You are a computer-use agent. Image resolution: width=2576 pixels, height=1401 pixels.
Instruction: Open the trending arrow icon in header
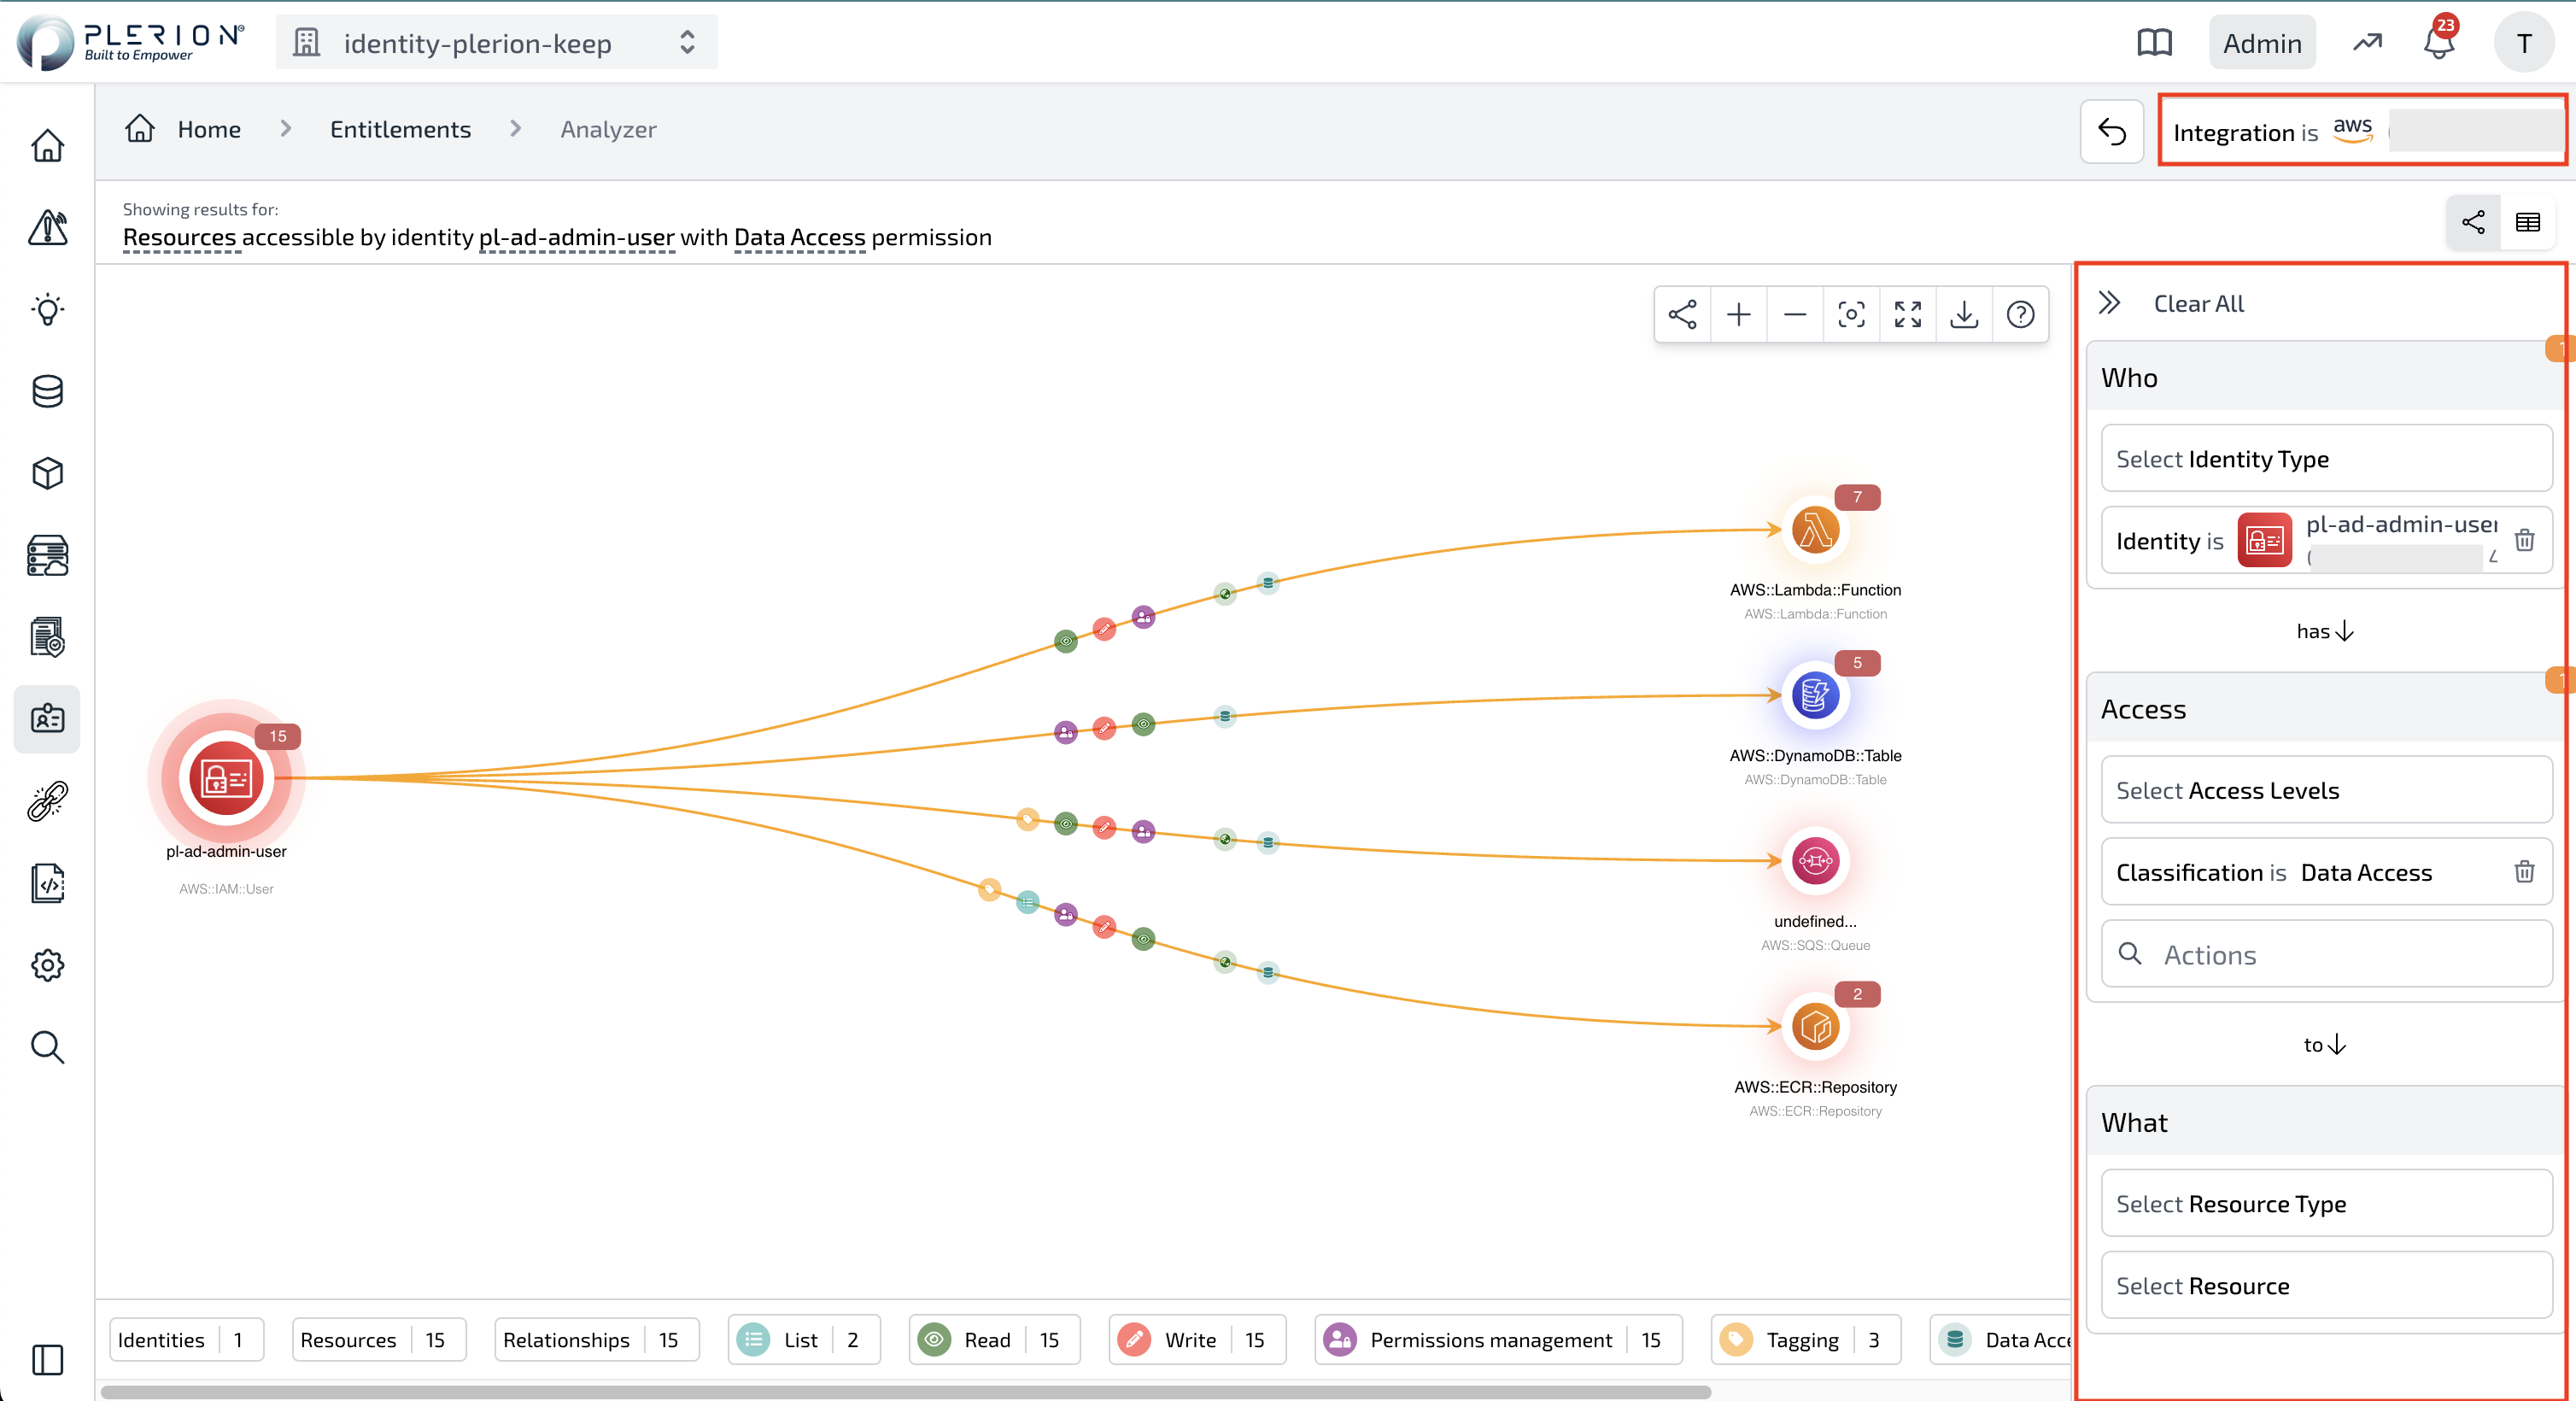(x=2367, y=43)
